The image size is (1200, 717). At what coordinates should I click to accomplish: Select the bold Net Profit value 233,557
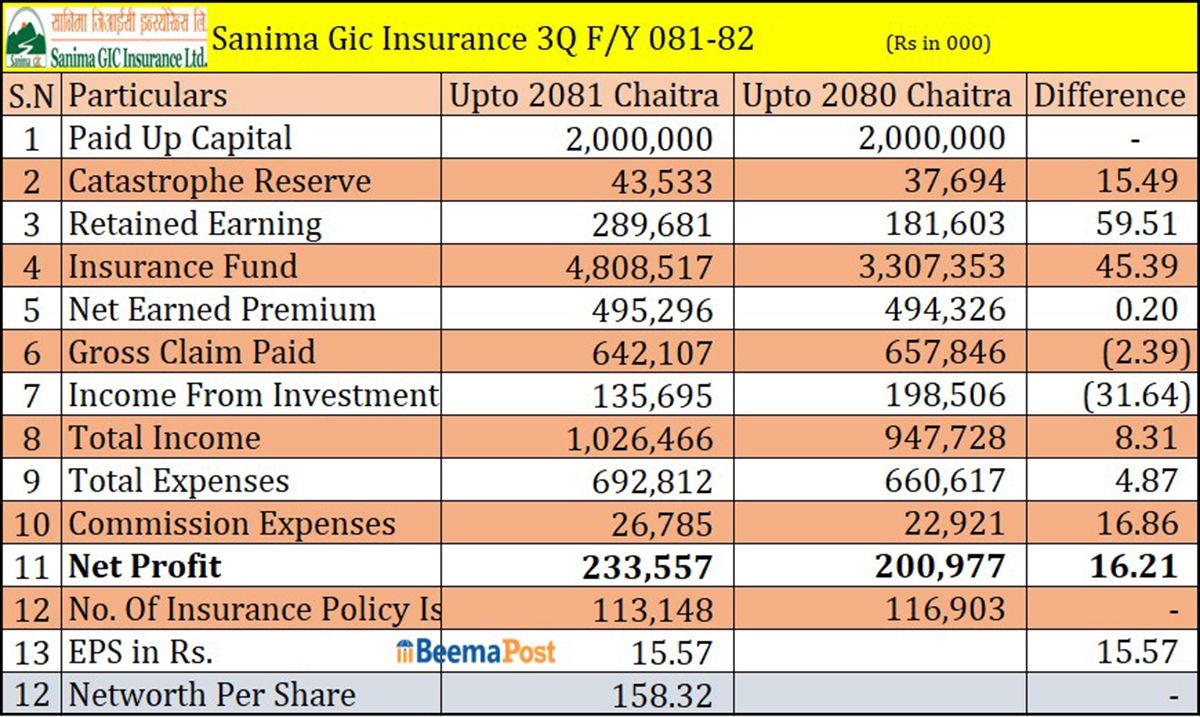[x=648, y=567]
